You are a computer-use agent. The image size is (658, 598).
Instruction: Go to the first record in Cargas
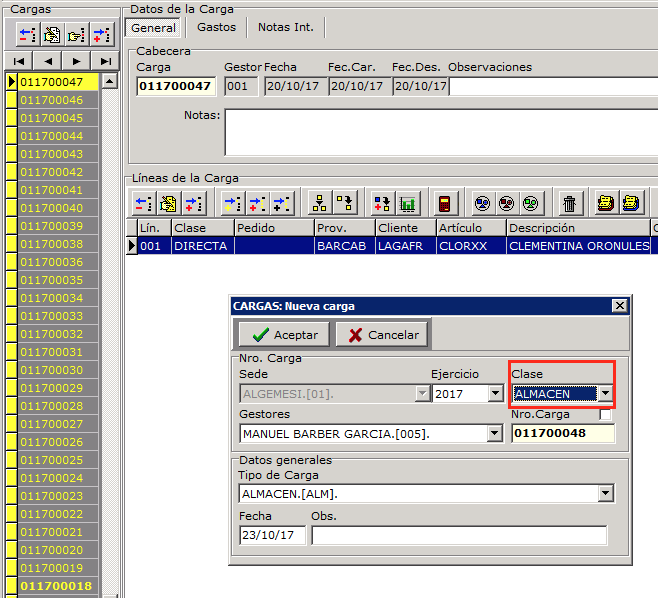[x=20, y=62]
